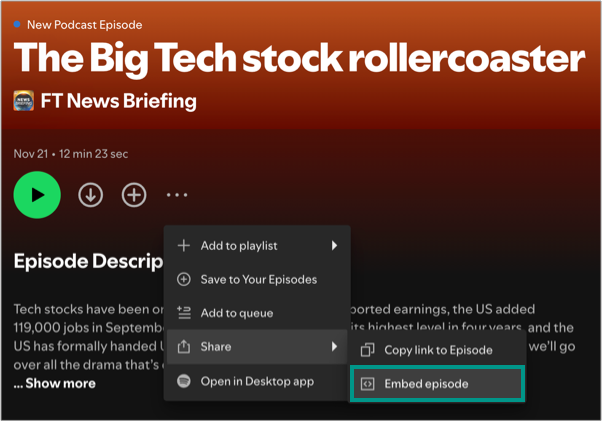Expand description with Show more
The height and width of the screenshot is (421, 602).
coord(55,383)
